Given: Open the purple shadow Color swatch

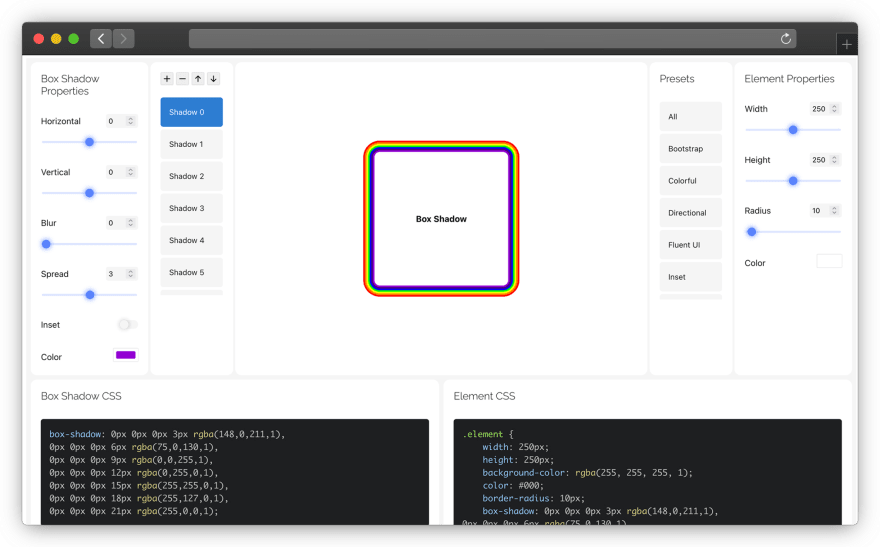Looking at the screenshot, I should tap(126, 355).
